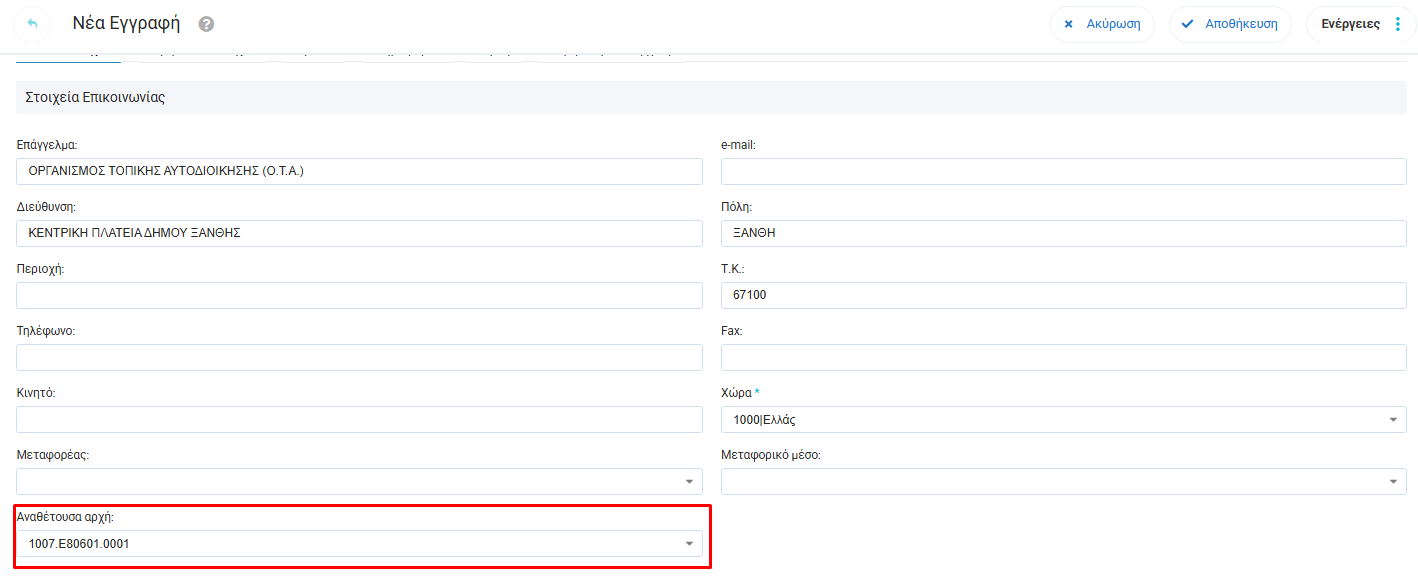This screenshot has width=1418, height=578.
Task: Select the Πόλη field containing ΞΑΝΘΗ
Action: tap(1063, 234)
